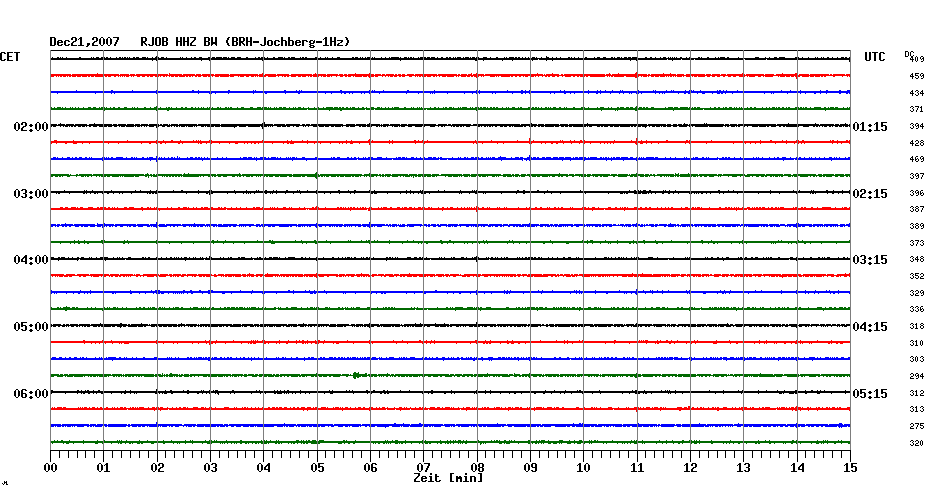930x494 pixels.
Task: Select DC value 329
Action: click(916, 293)
